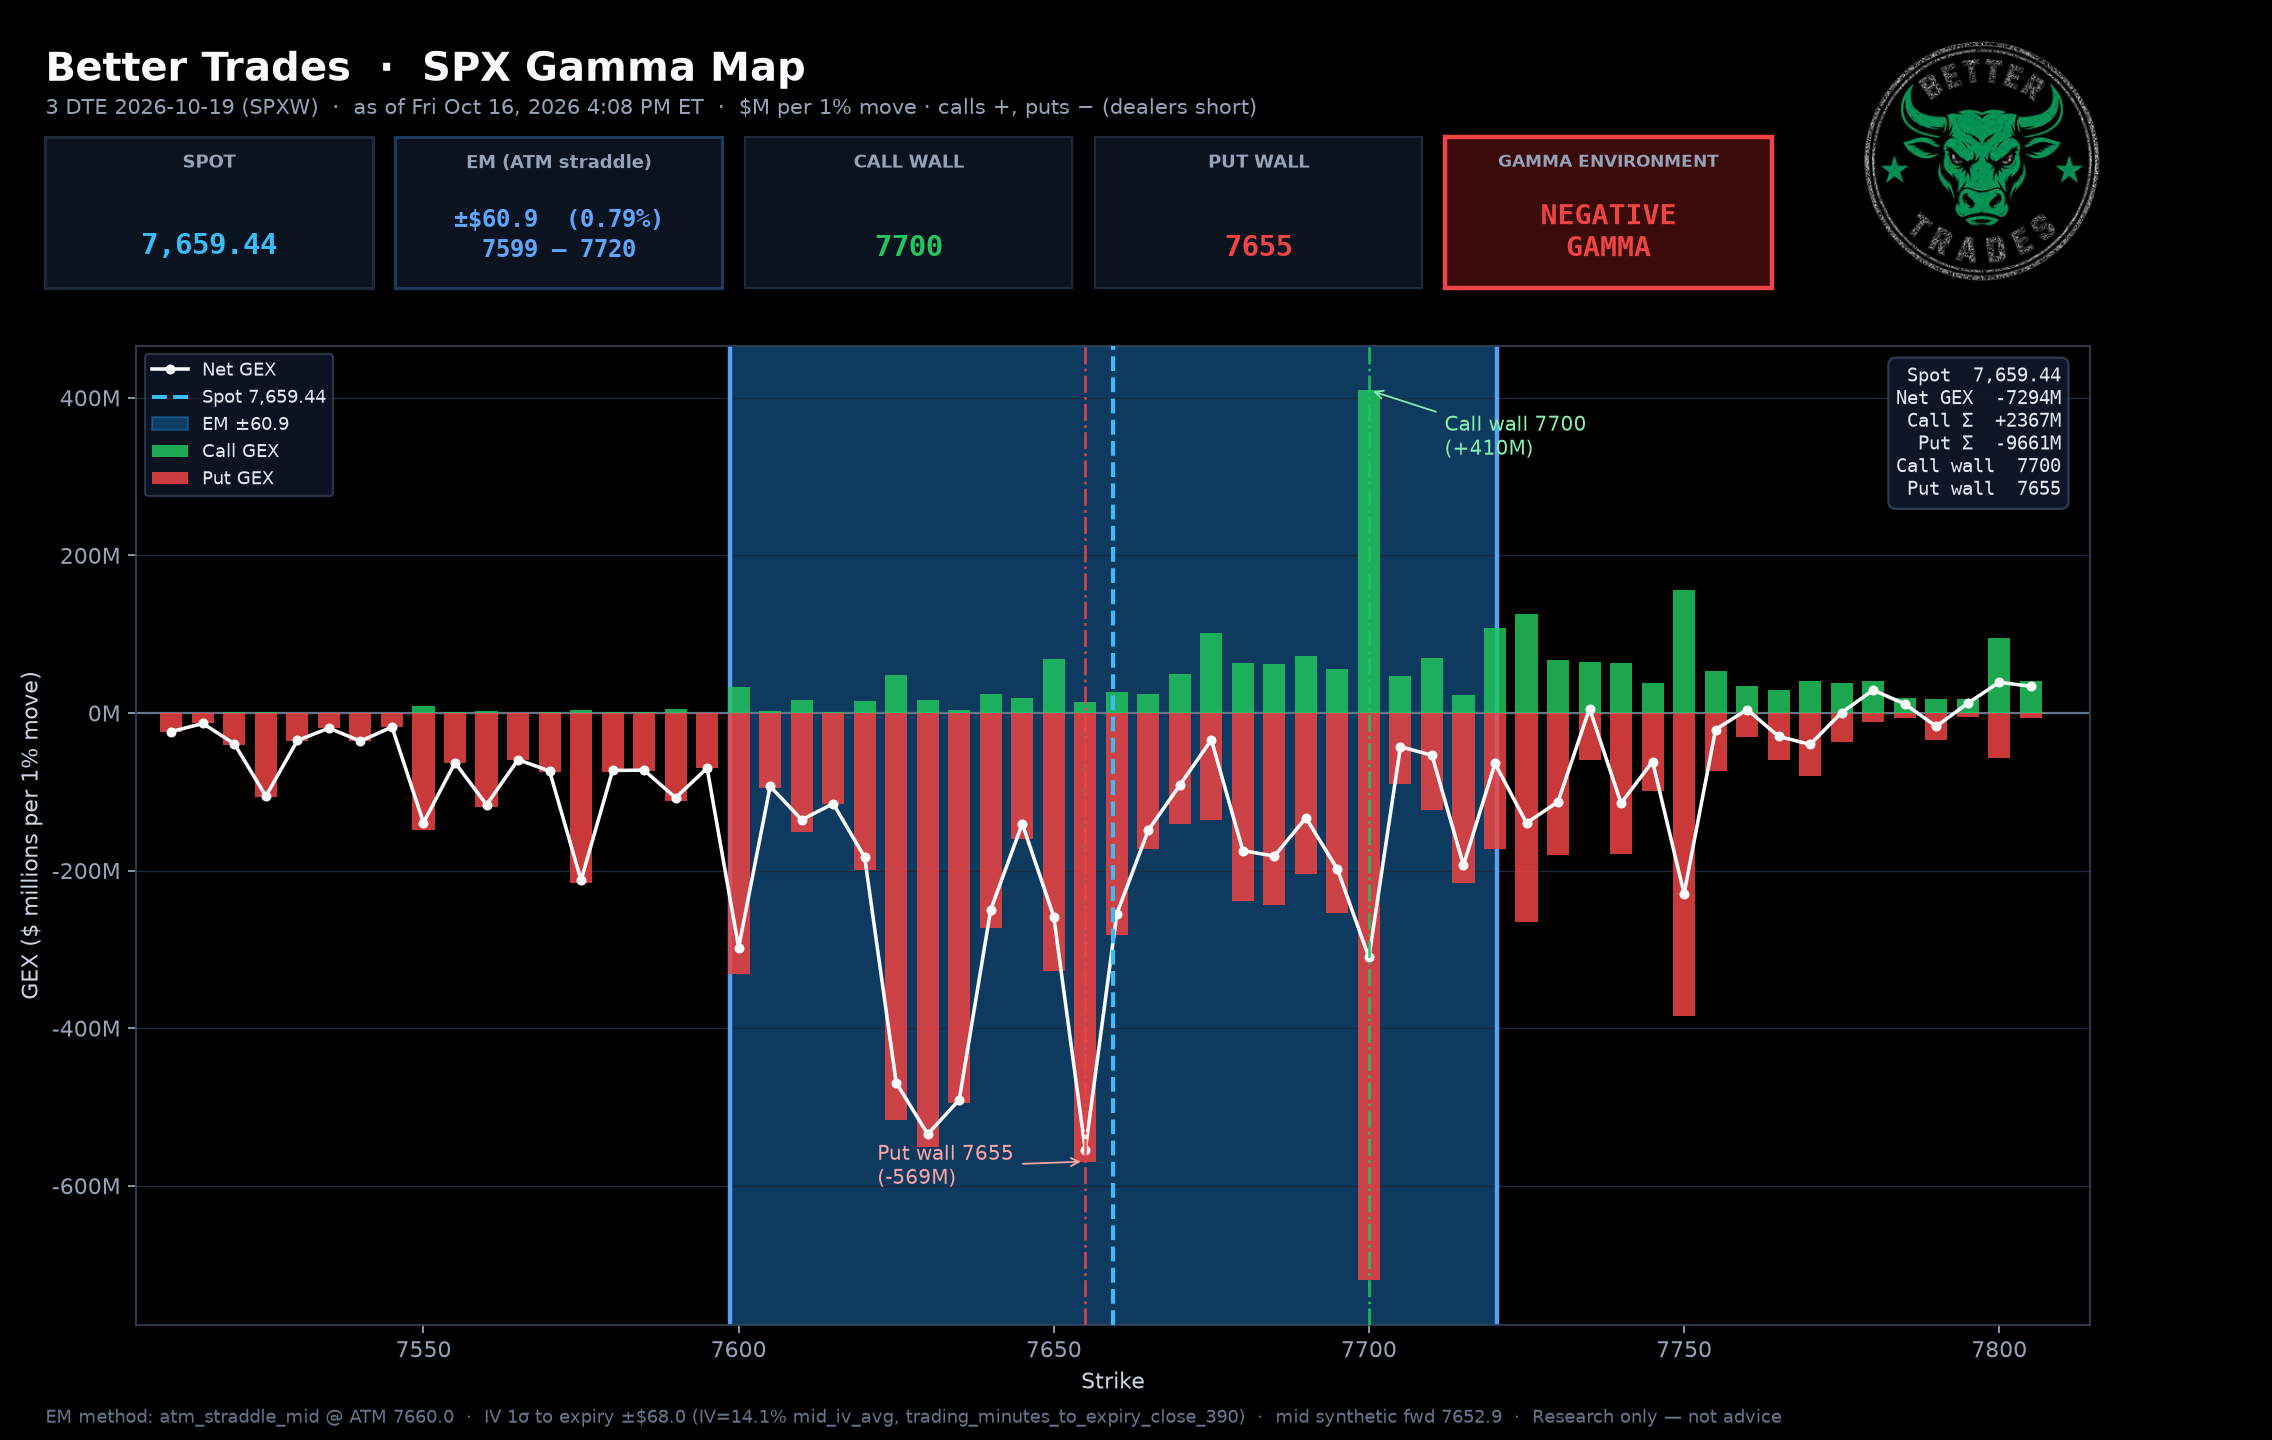Click the 'Put wall 7655 (-569M)' annotation
Screen dimensions: 2272x1440
(x=945, y=1164)
